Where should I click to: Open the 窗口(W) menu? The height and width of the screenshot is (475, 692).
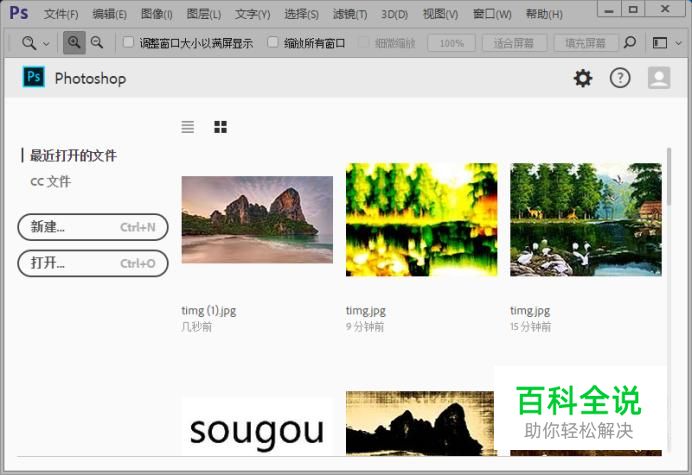point(492,14)
